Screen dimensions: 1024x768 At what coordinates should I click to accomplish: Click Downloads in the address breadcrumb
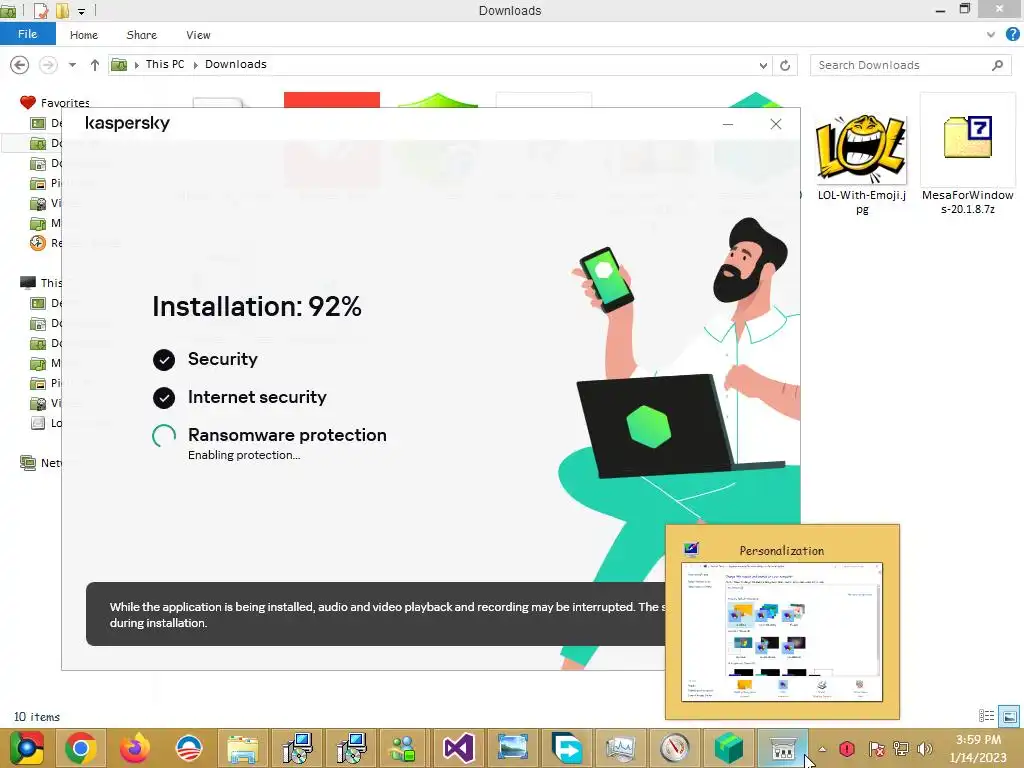236,64
